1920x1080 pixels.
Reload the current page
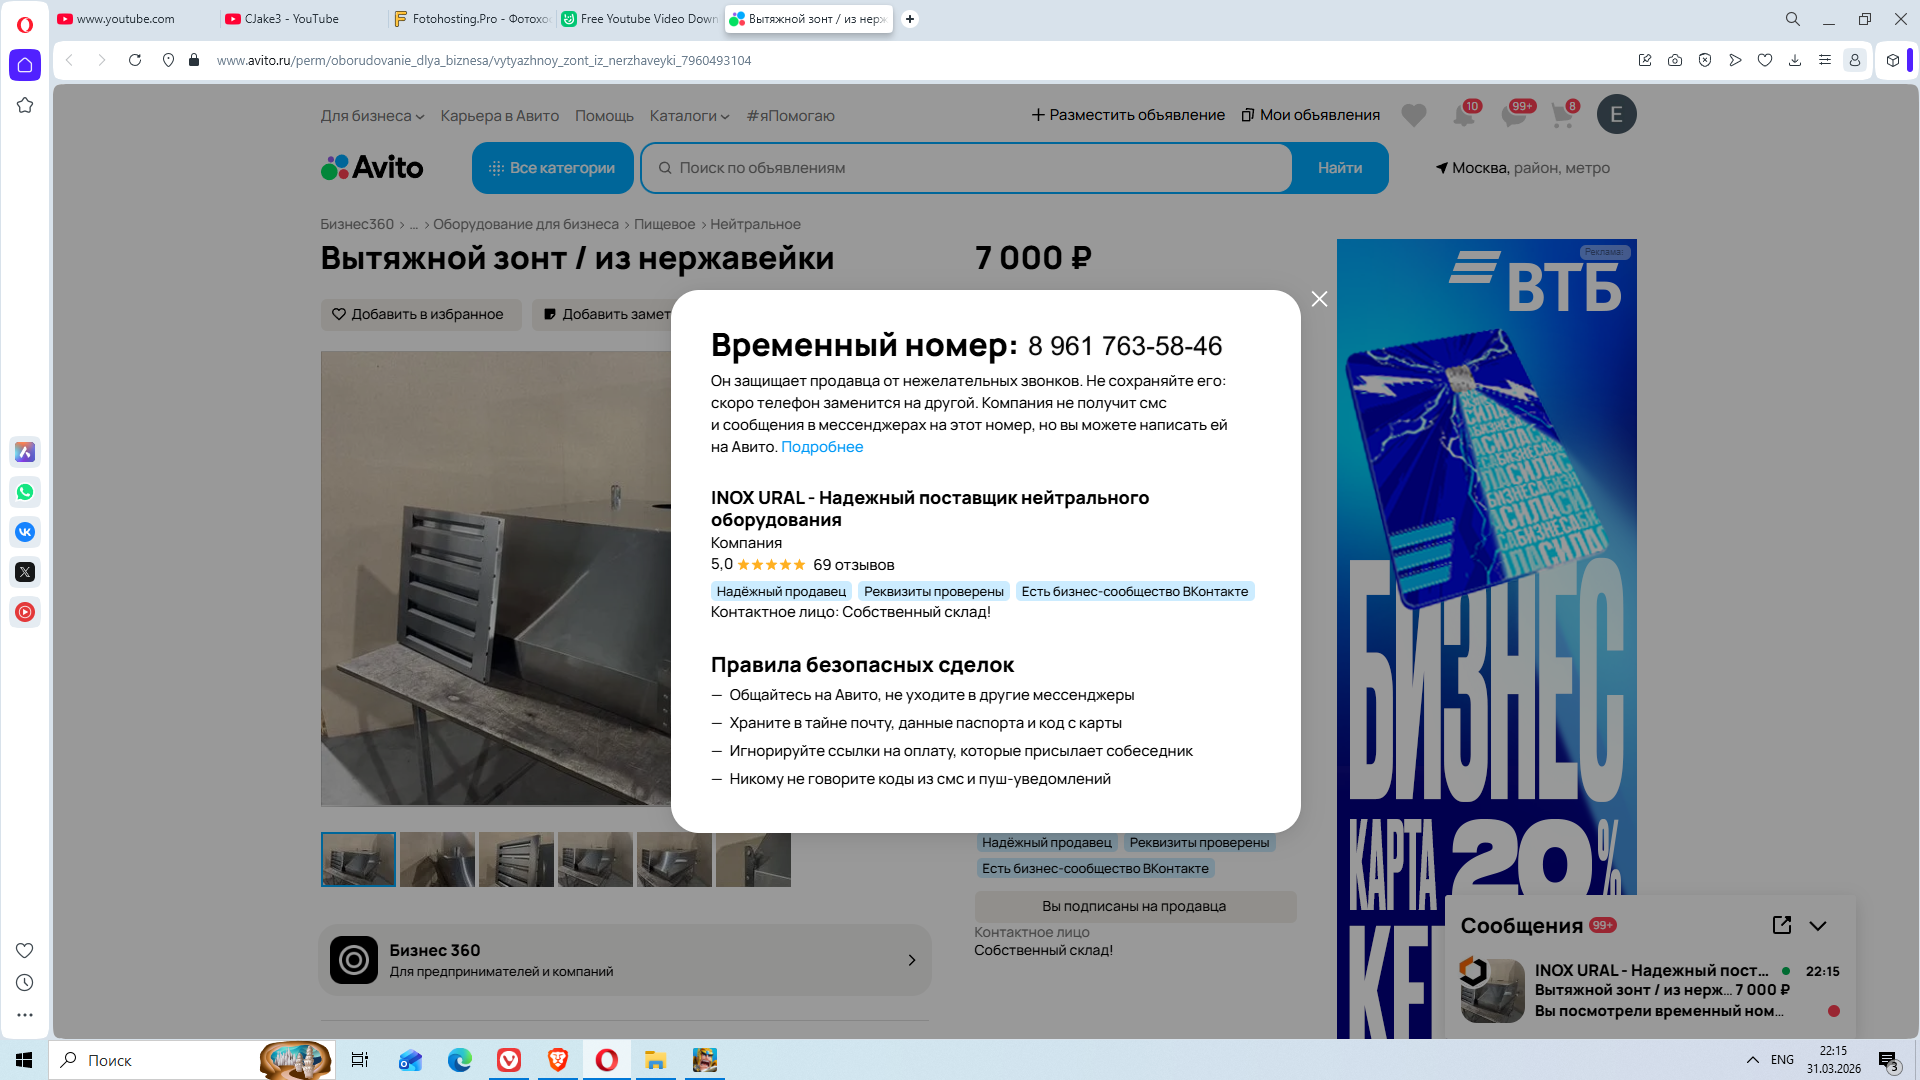click(x=135, y=60)
